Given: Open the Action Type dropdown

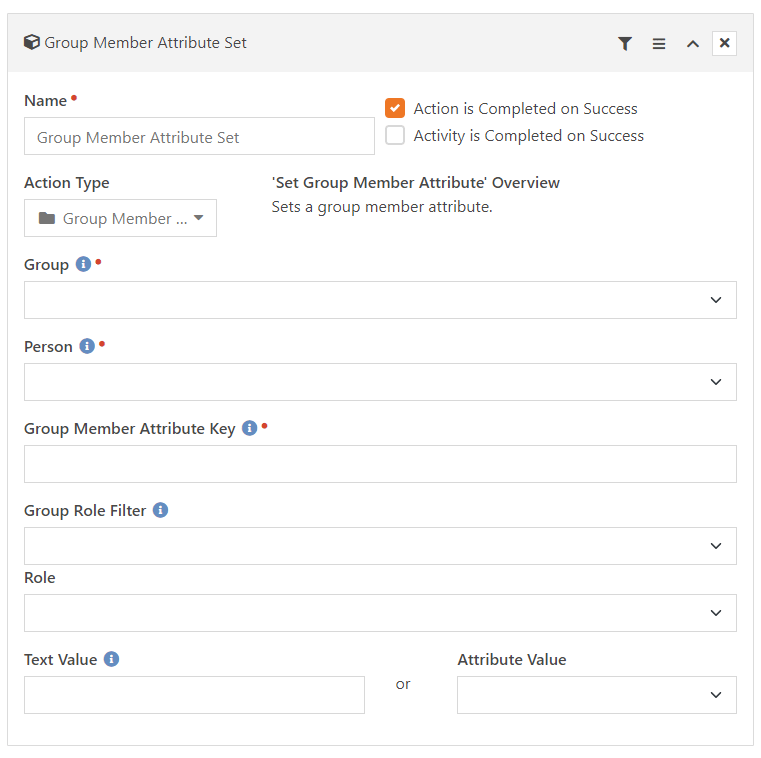Looking at the screenshot, I should (120, 218).
